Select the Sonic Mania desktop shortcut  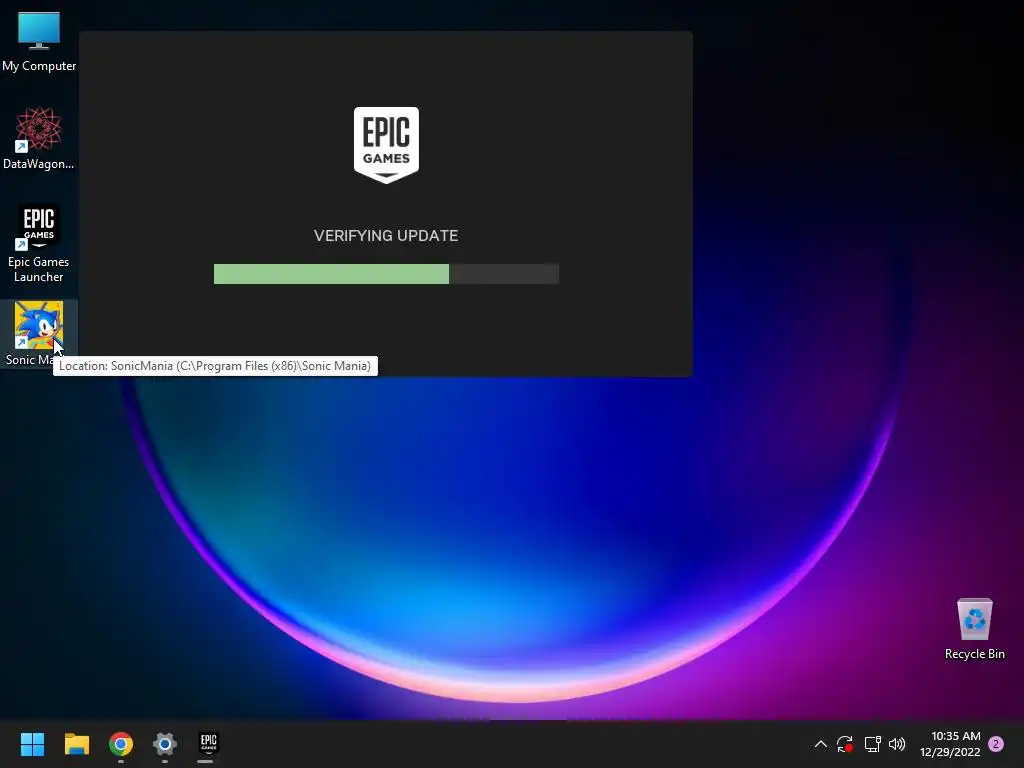[39, 334]
